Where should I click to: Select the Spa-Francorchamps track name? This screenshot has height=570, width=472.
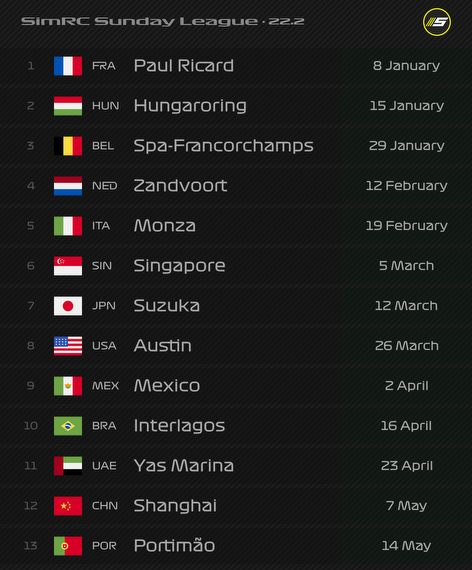pyautogui.click(x=223, y=146)
